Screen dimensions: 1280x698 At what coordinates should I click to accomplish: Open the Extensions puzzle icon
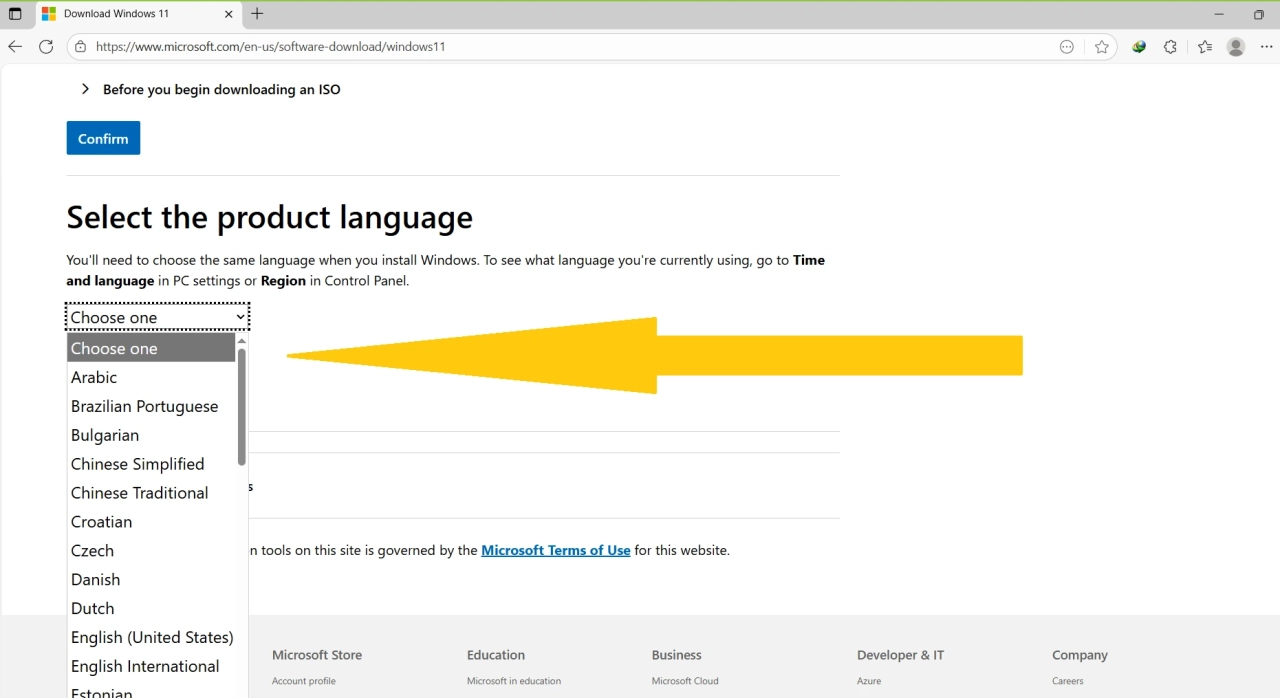1170,47
